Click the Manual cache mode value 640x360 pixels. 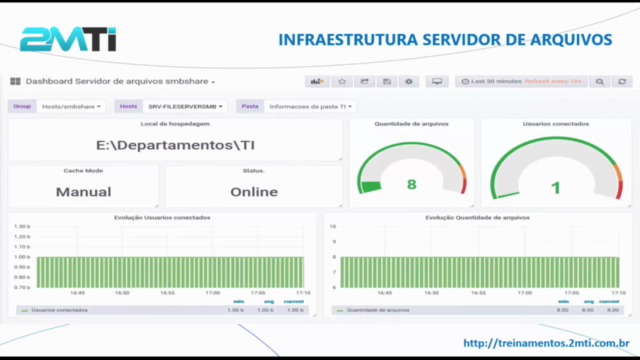(83, 192)
